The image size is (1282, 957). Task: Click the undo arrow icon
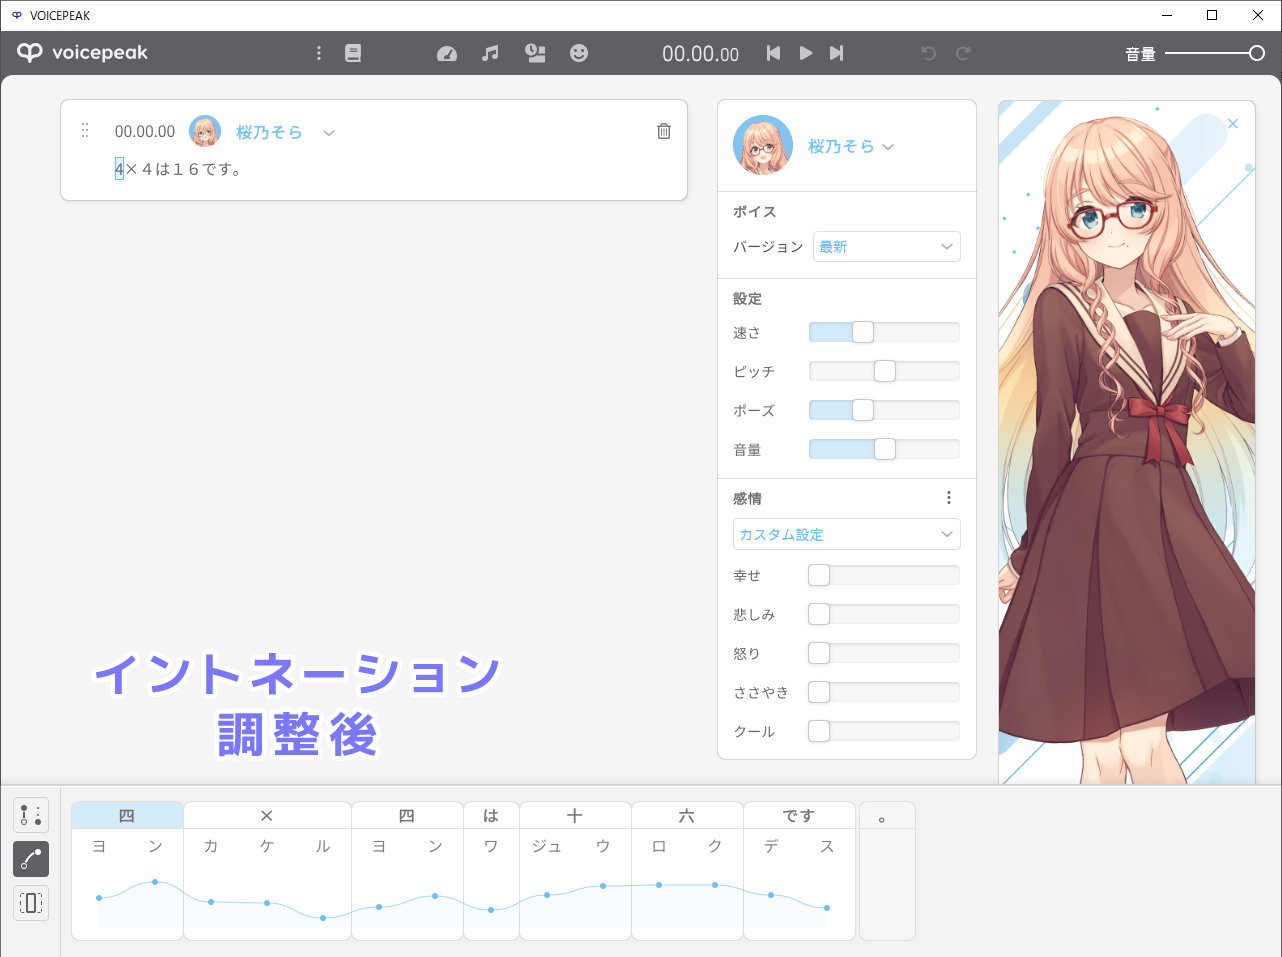(929, 53)
